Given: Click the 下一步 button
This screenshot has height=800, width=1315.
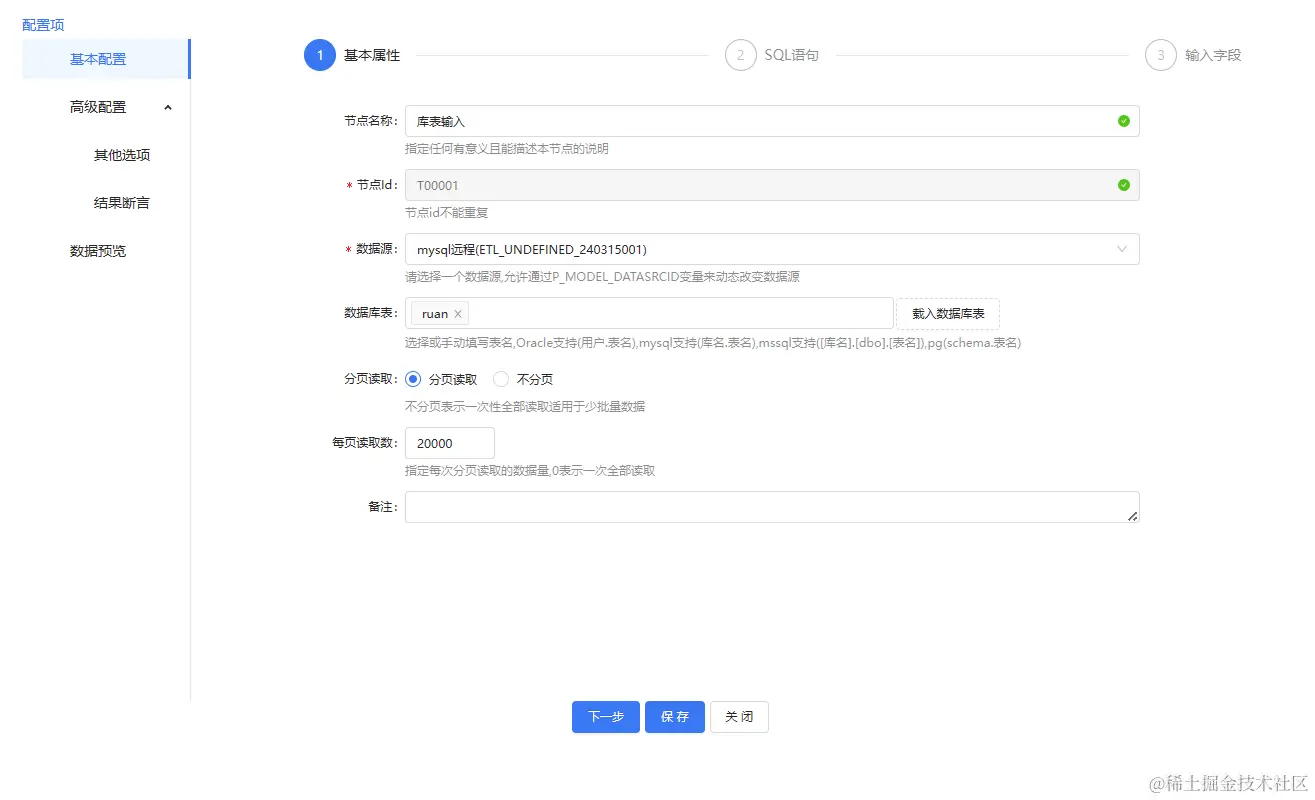Looking at the screenshot, I should pos(606,717).
